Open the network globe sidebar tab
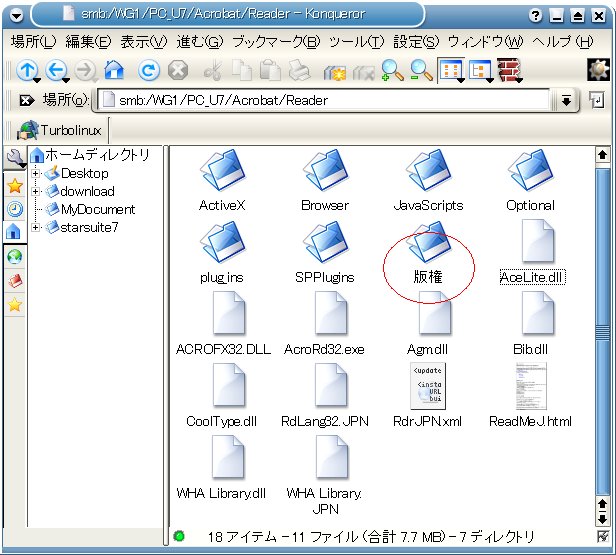The height and width of the screenshot is (555, 616). (15, 257)
